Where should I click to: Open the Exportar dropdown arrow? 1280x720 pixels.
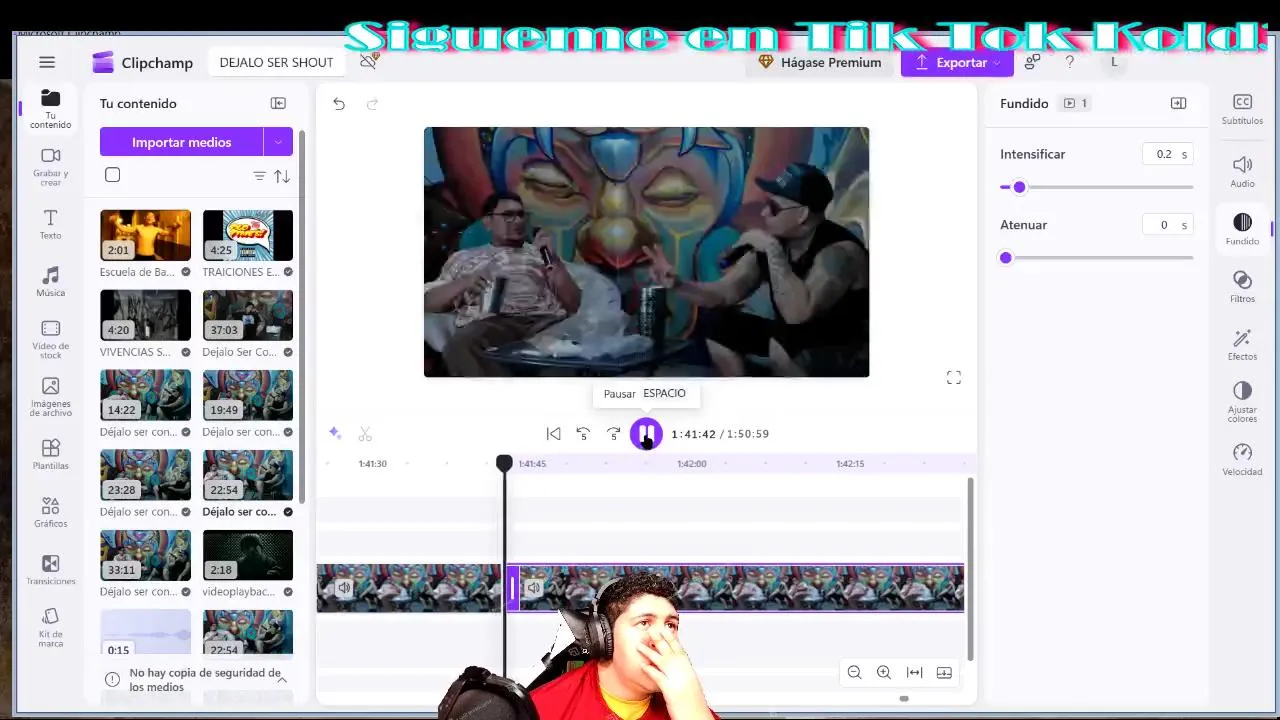[998, 62]
